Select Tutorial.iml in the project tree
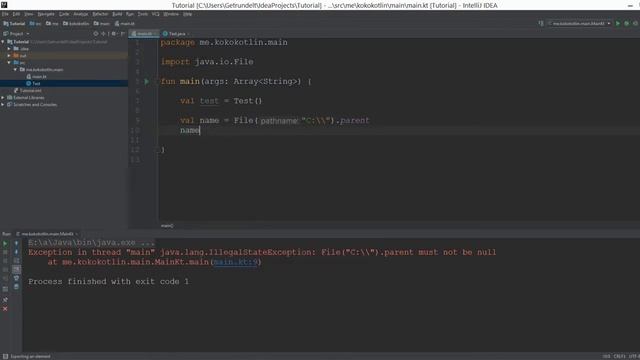640x360 pixels. [27, 91]
